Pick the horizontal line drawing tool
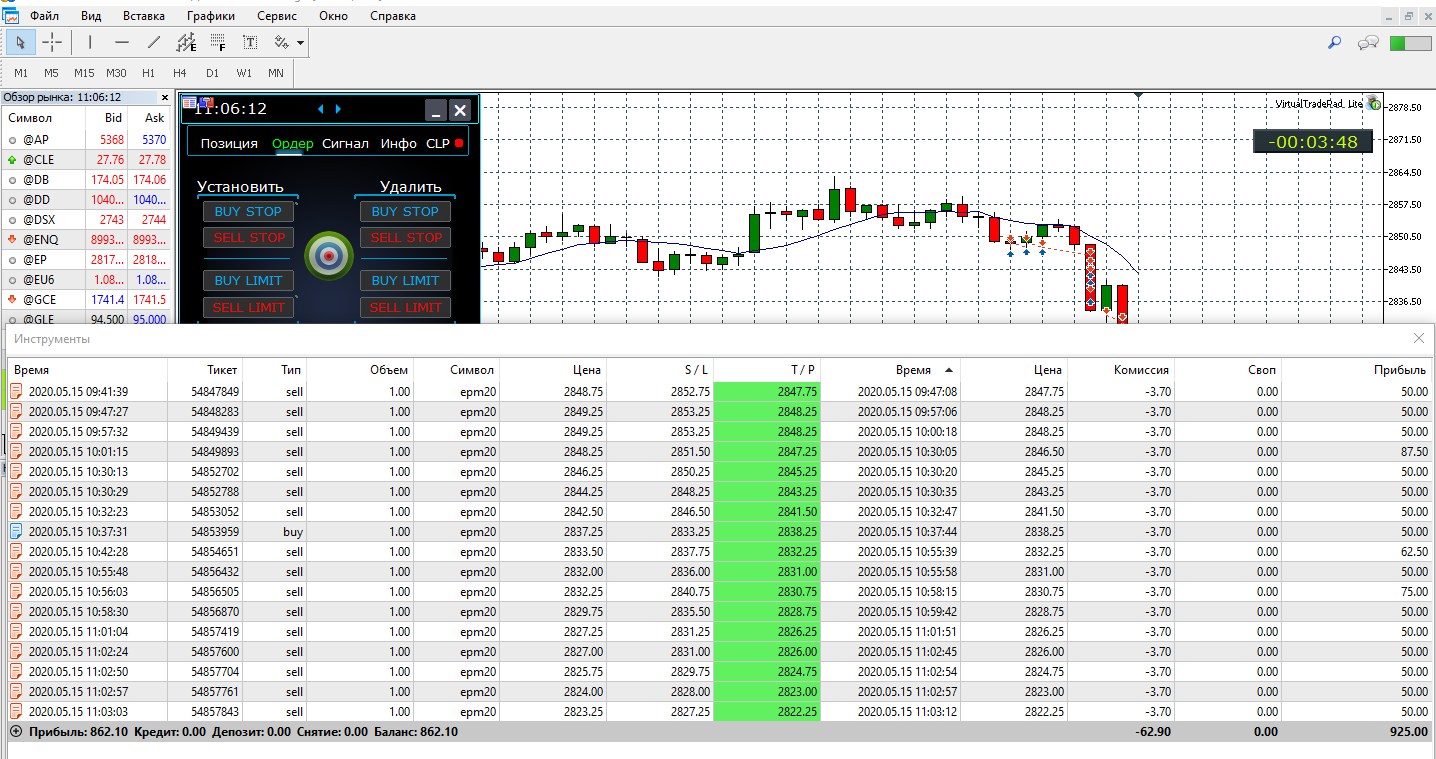This screenshot has height=759, width=1436. [x=122, y=42]
